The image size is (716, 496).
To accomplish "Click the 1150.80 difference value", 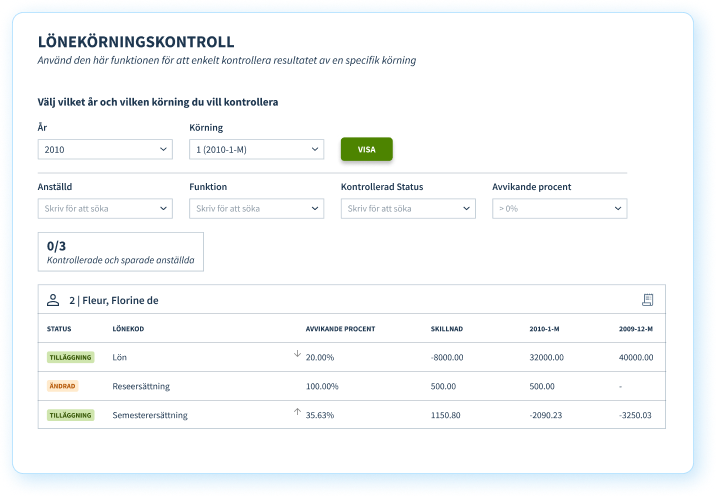I will click(446, 415).
